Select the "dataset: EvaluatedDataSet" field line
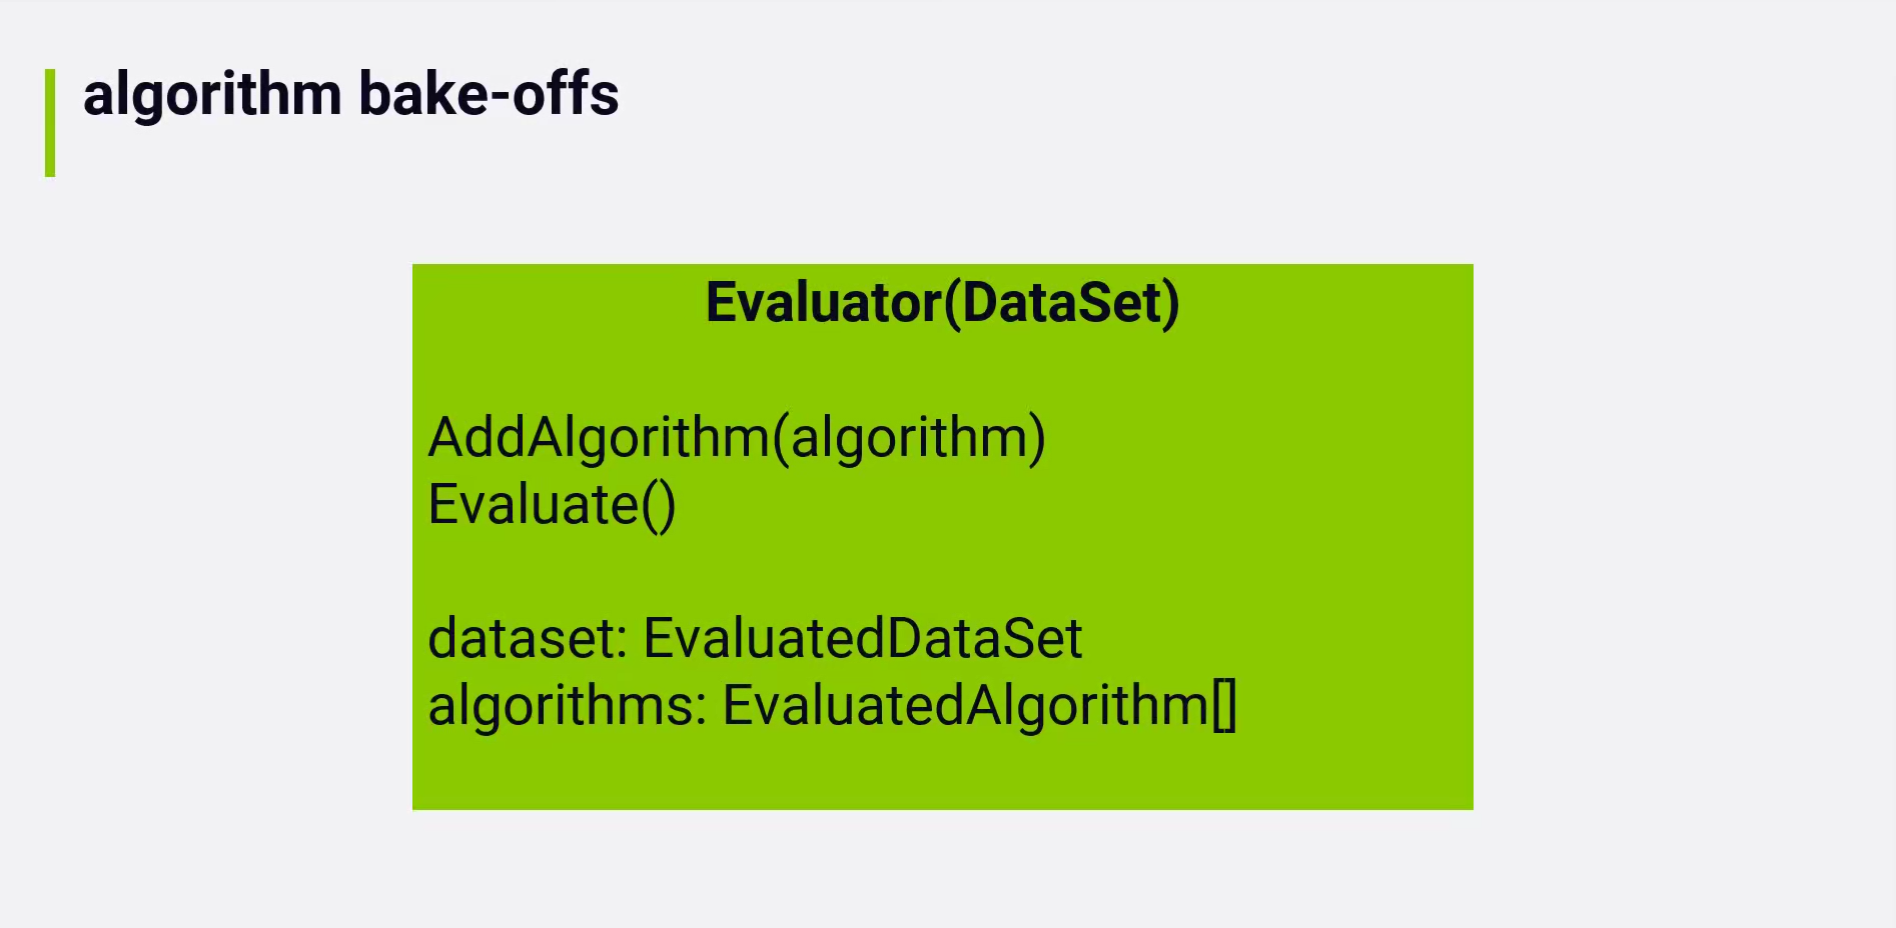The width and height of the screenshot is (1896, 928). click(755, 638)
